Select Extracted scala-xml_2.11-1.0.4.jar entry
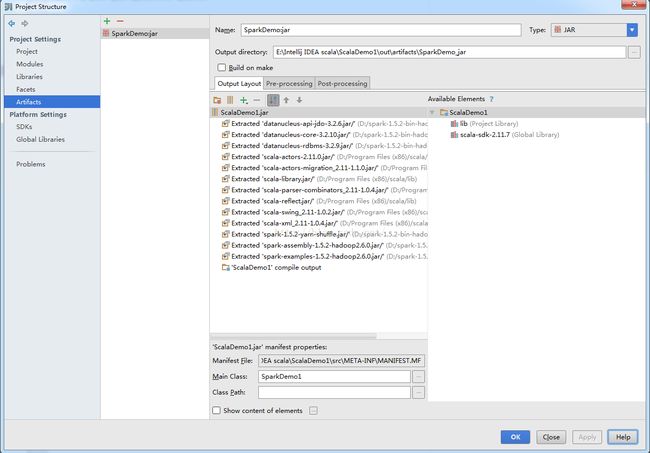This screenshot has width=650, height=453. click(325, 223)
